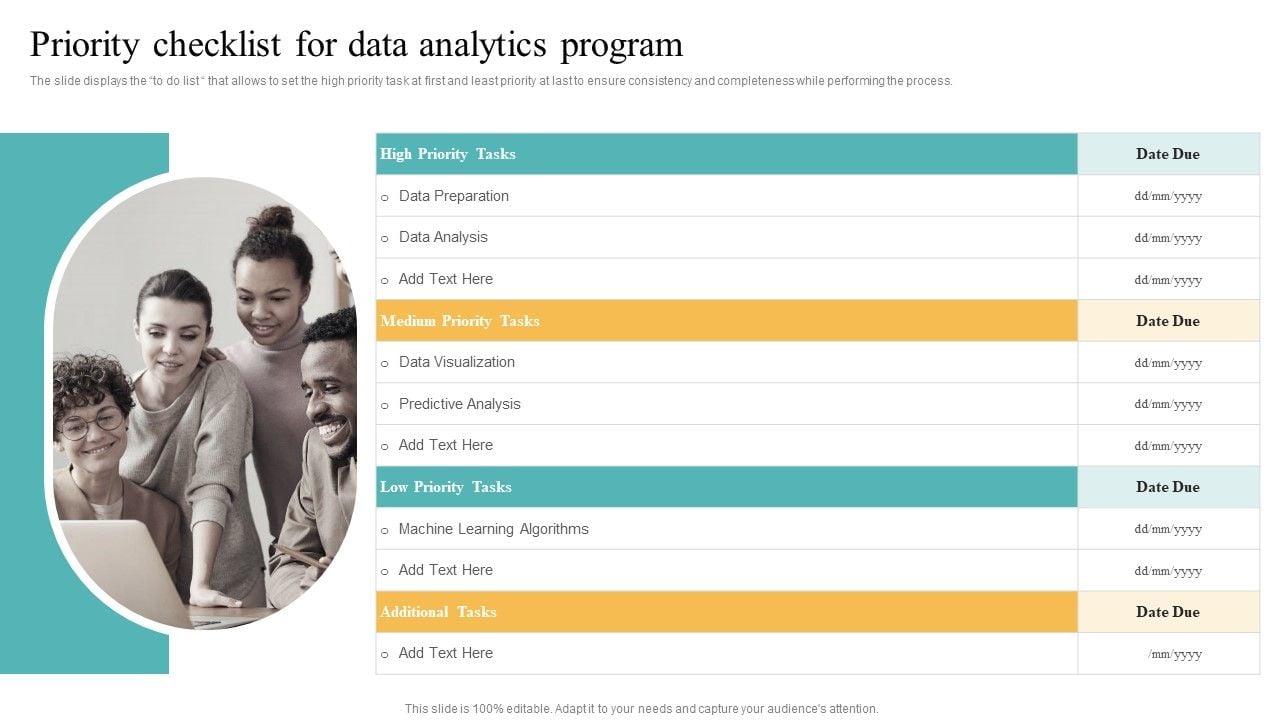Click the Data Visualization task text
Image resolution: width=1280 pixels, height=720 pixels.
tap(457, 362)
